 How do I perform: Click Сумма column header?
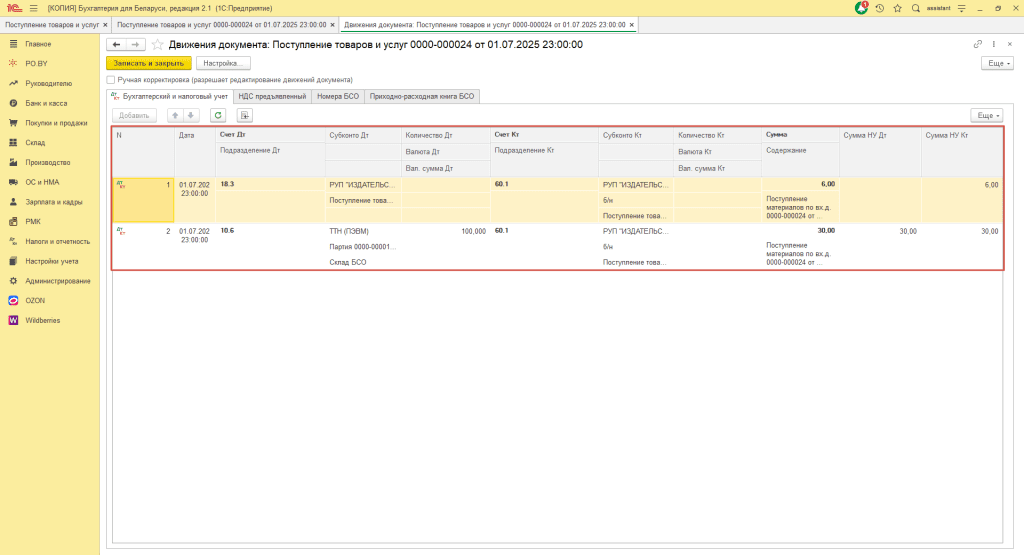tap(800, 135)
